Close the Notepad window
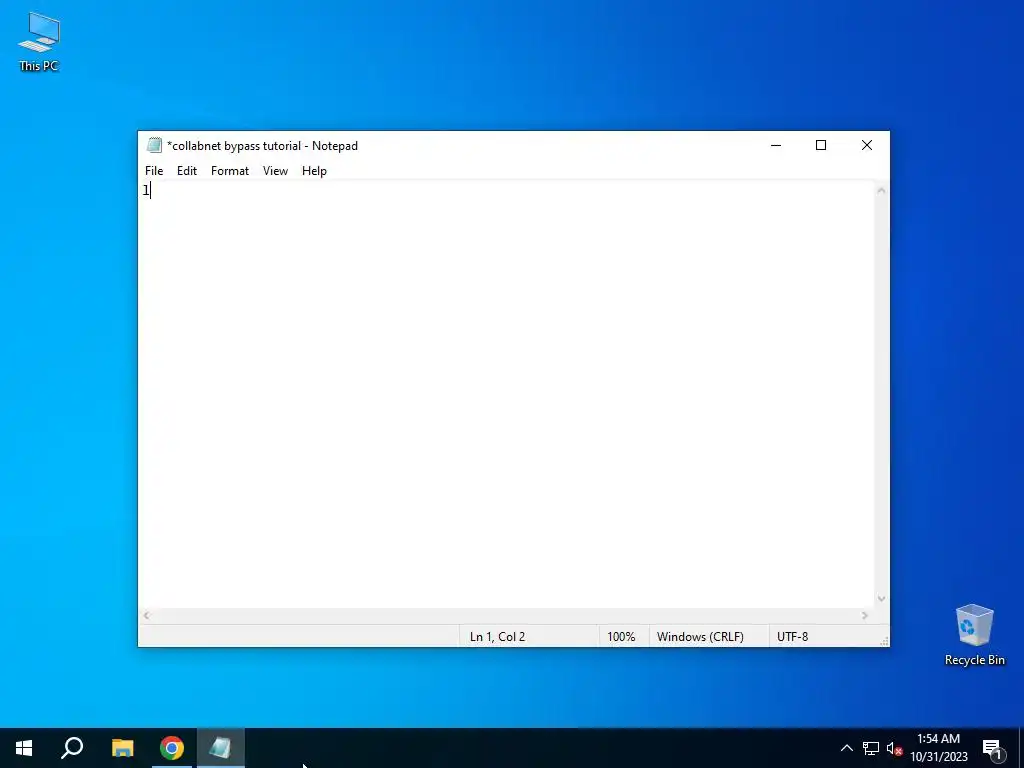 coord(867,145)
